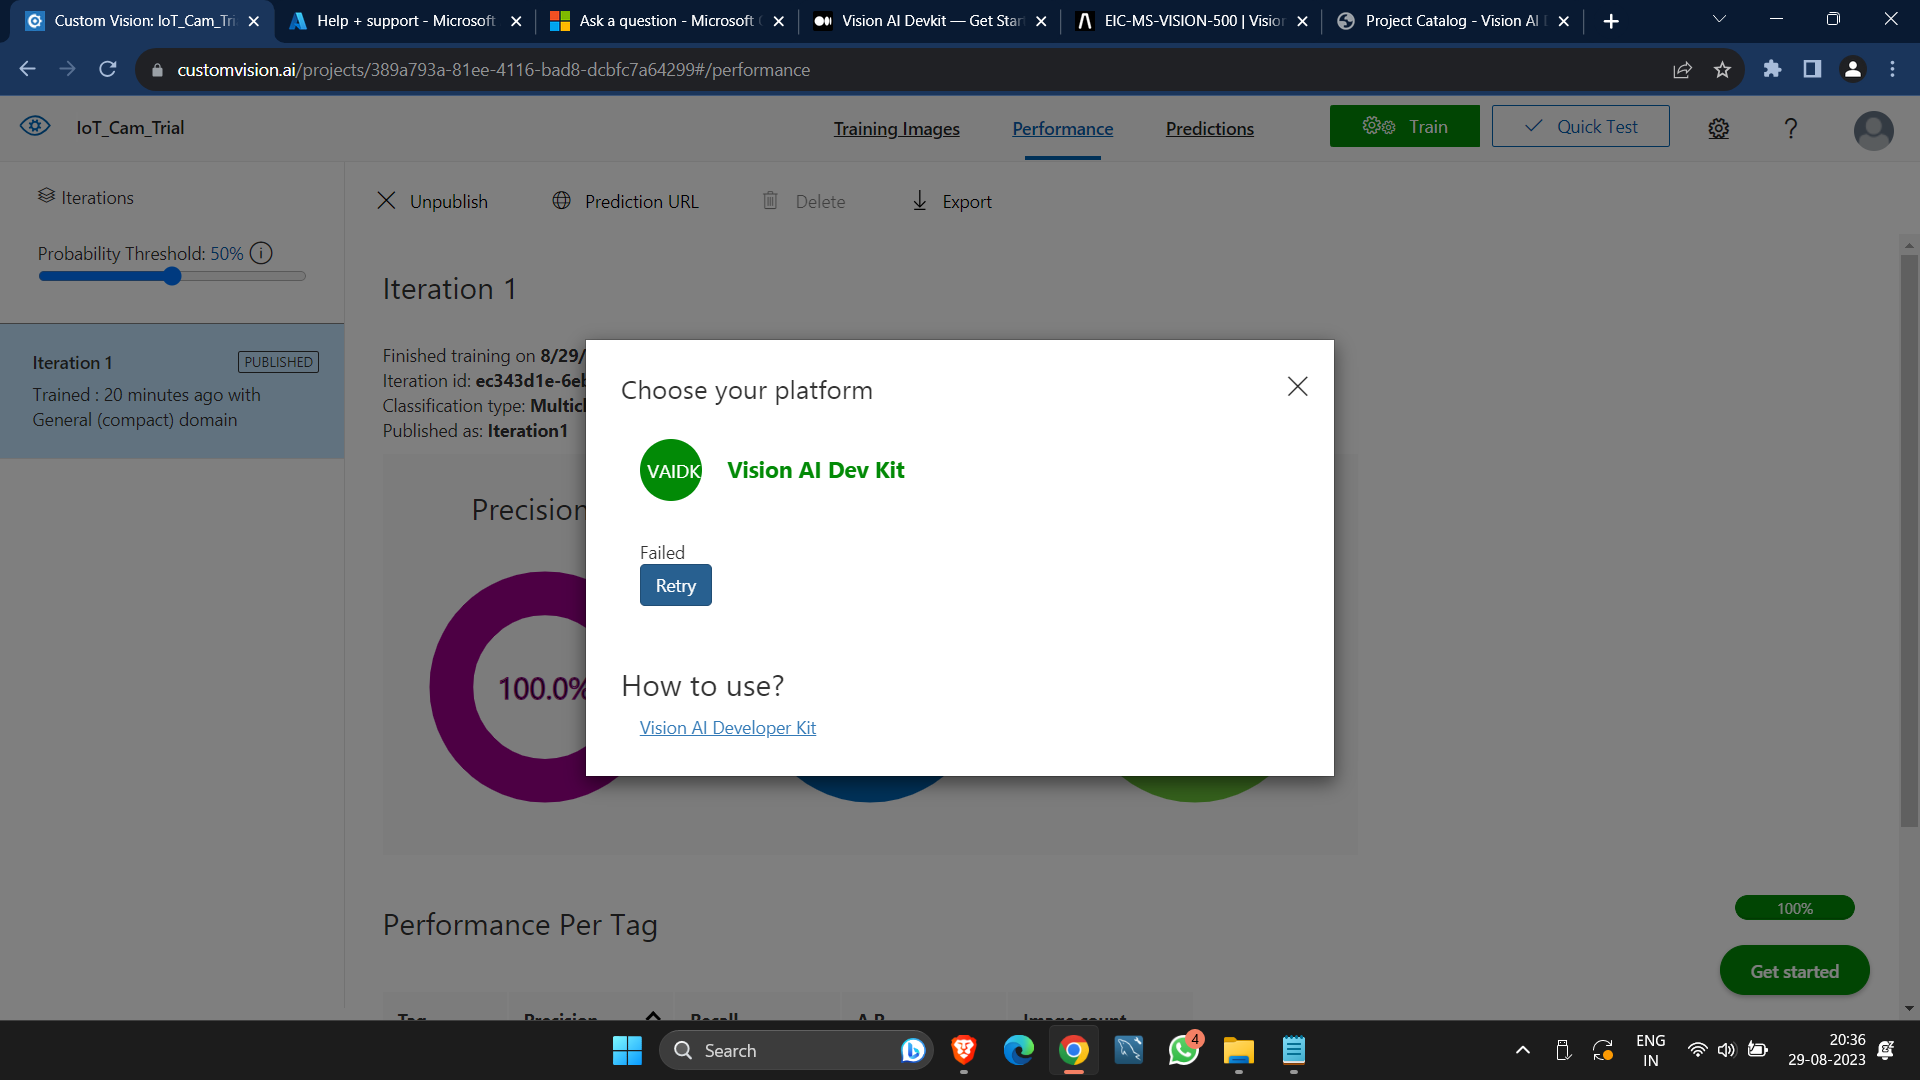The width and height of the screenshot is (1920, 1080).
Task: Open WhatsApp from the taskbar
Action: [1183, 1050]
